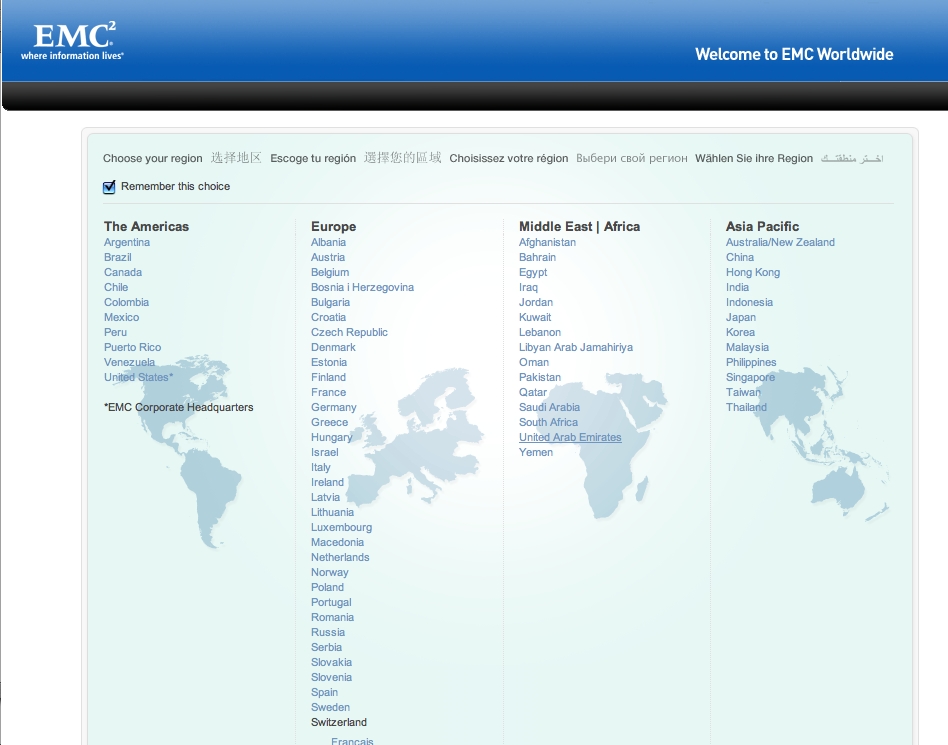The height and width of the screenshot is (745, 948).
Task: Choose Saudi Arabia region
Action: coord(549,408)
